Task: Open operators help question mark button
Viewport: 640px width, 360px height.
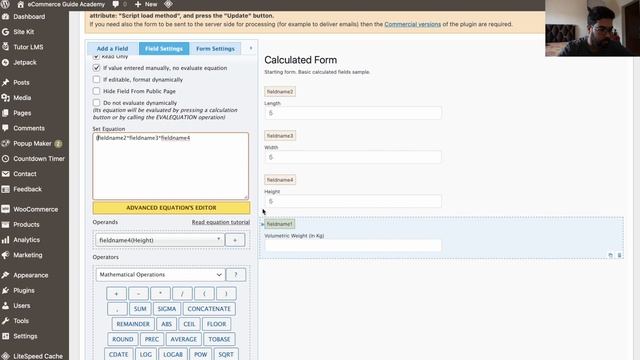Action: tap(236, 275)
